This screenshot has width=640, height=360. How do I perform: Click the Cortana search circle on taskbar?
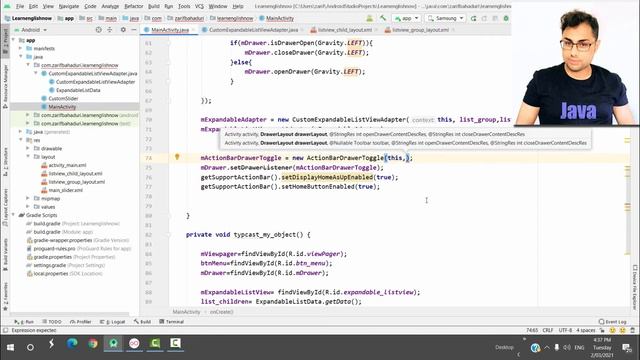[30, 347]
